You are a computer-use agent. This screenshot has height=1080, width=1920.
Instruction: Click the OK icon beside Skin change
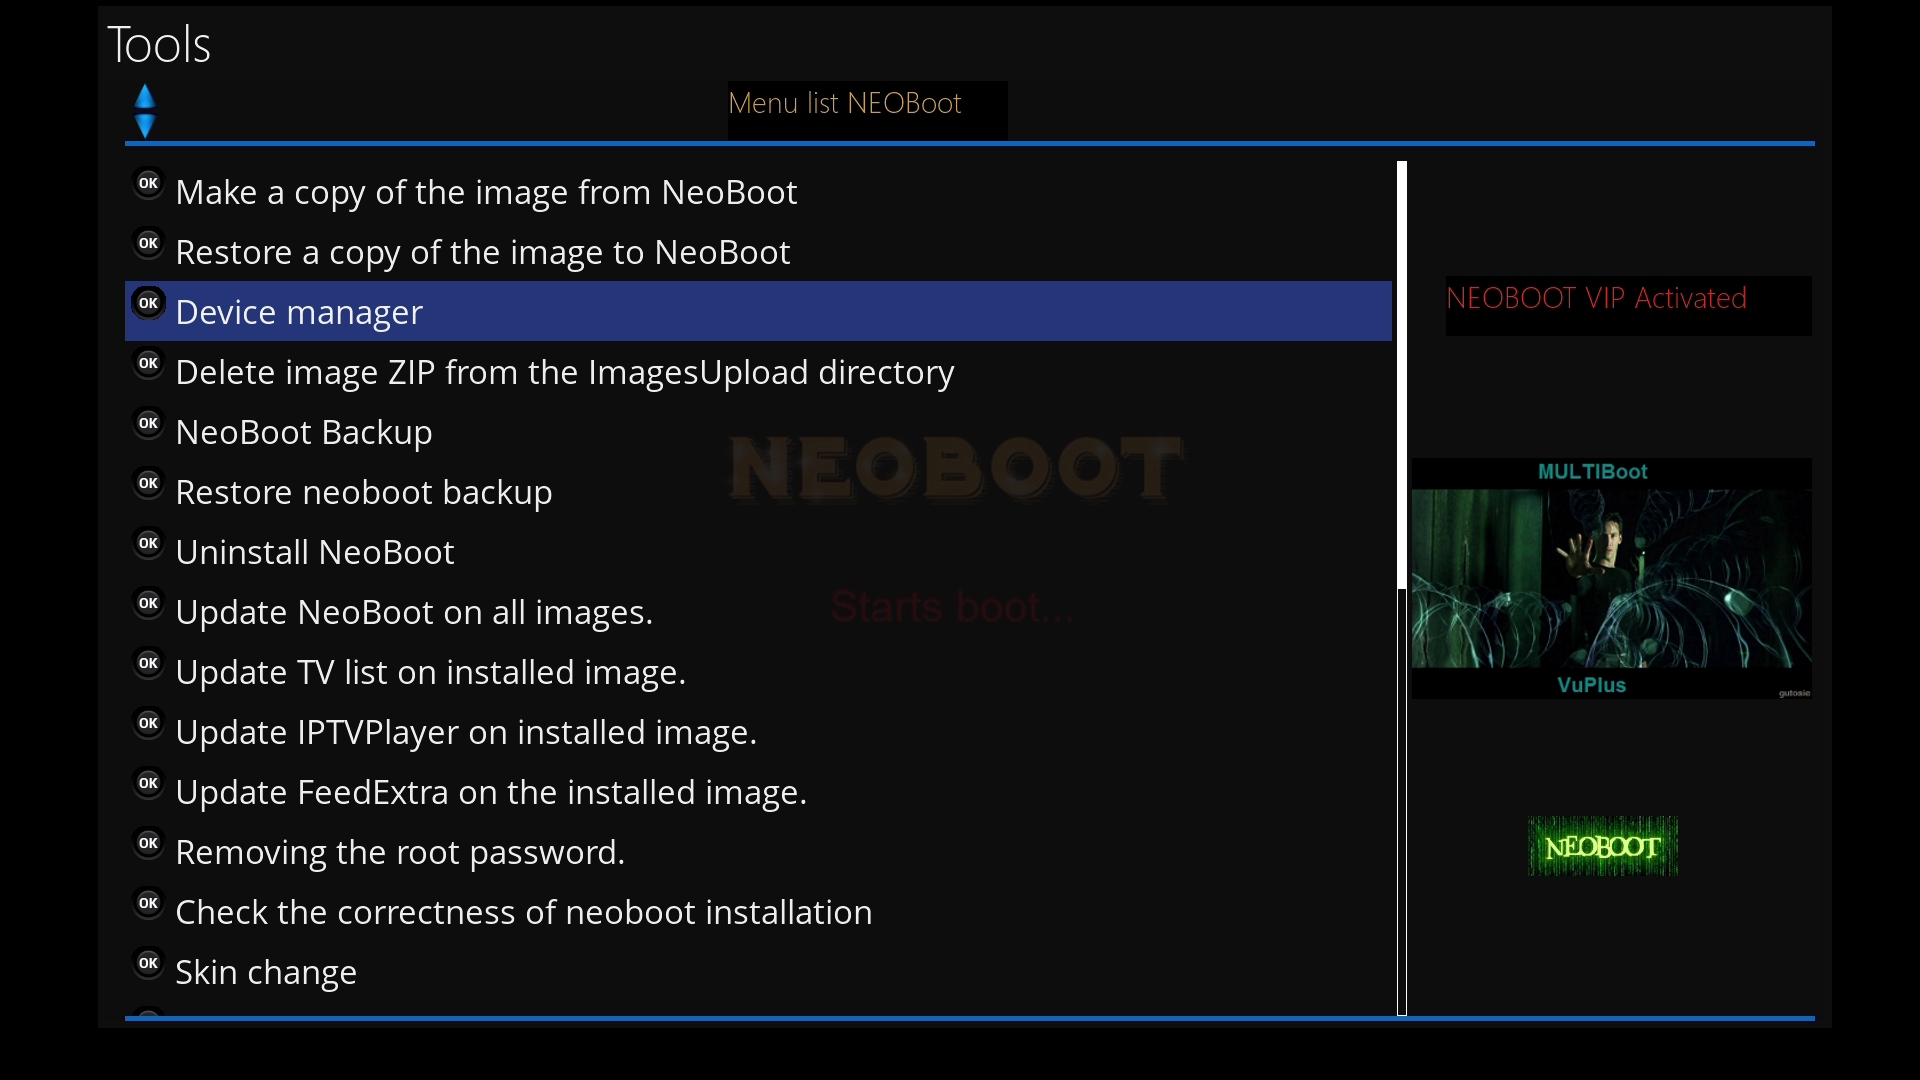pyautogui.click(x=148, y=963)
